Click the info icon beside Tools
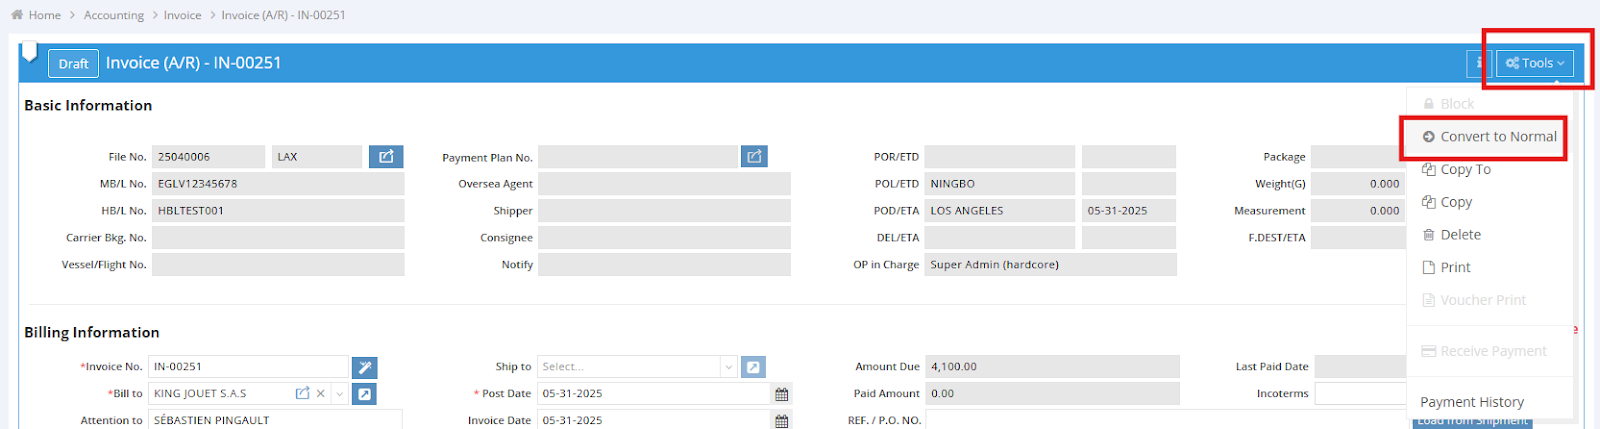Screen dimensions: 1600x429 coord(1479,64)
